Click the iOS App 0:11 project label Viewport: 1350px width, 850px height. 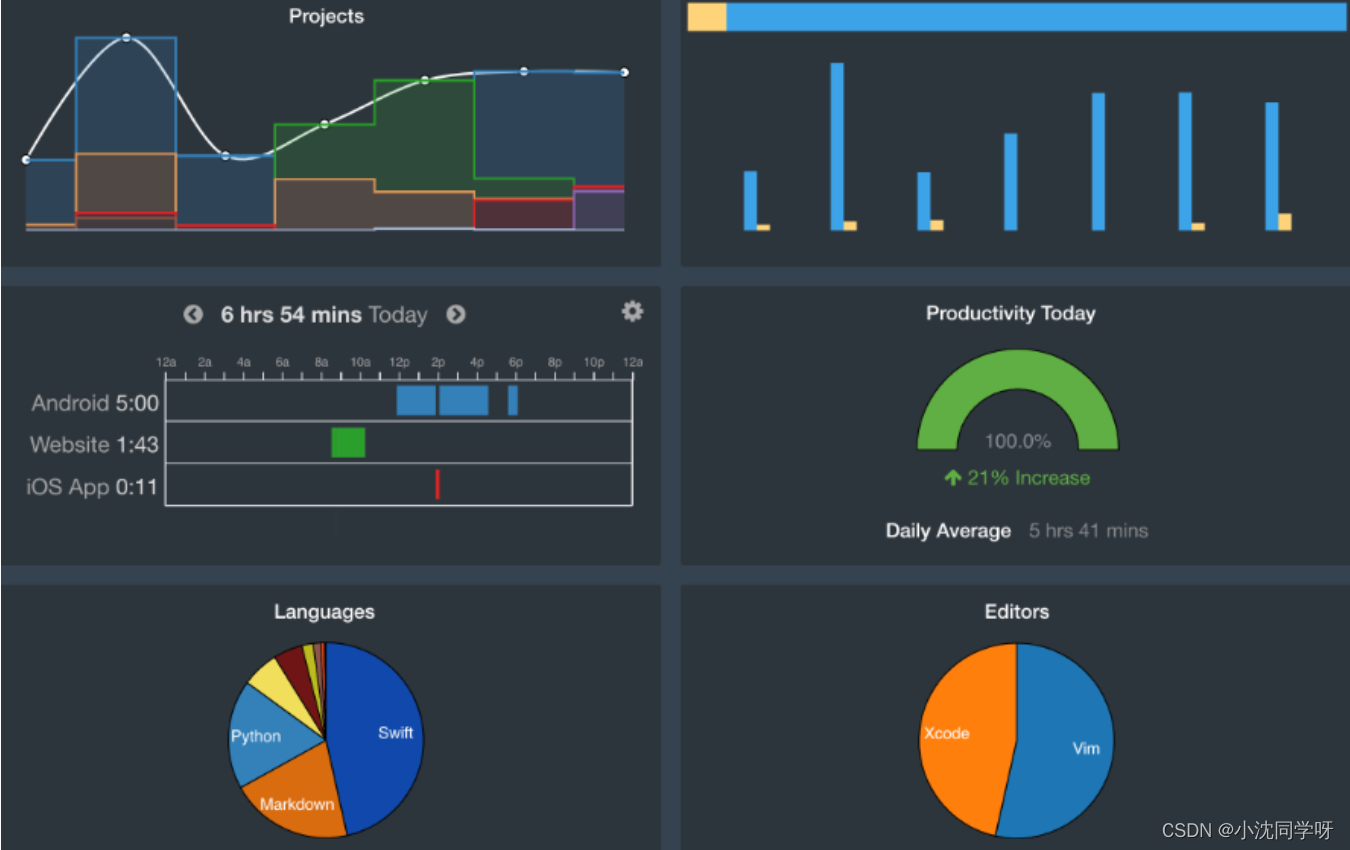[92, 487]
